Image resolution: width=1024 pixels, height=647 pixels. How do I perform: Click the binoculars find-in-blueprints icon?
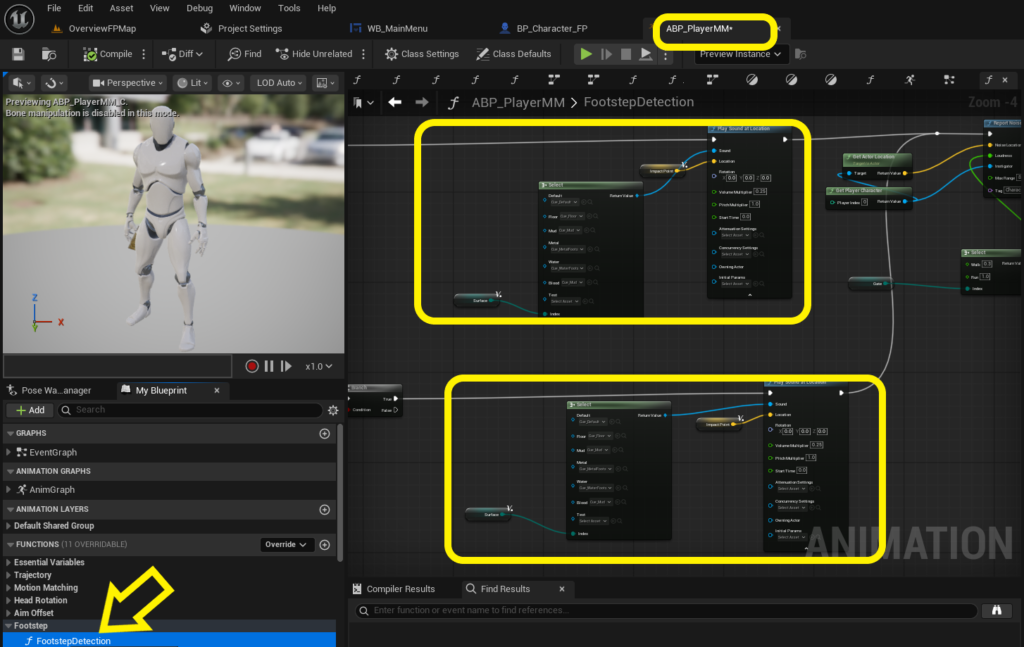[x=997, y=610]
